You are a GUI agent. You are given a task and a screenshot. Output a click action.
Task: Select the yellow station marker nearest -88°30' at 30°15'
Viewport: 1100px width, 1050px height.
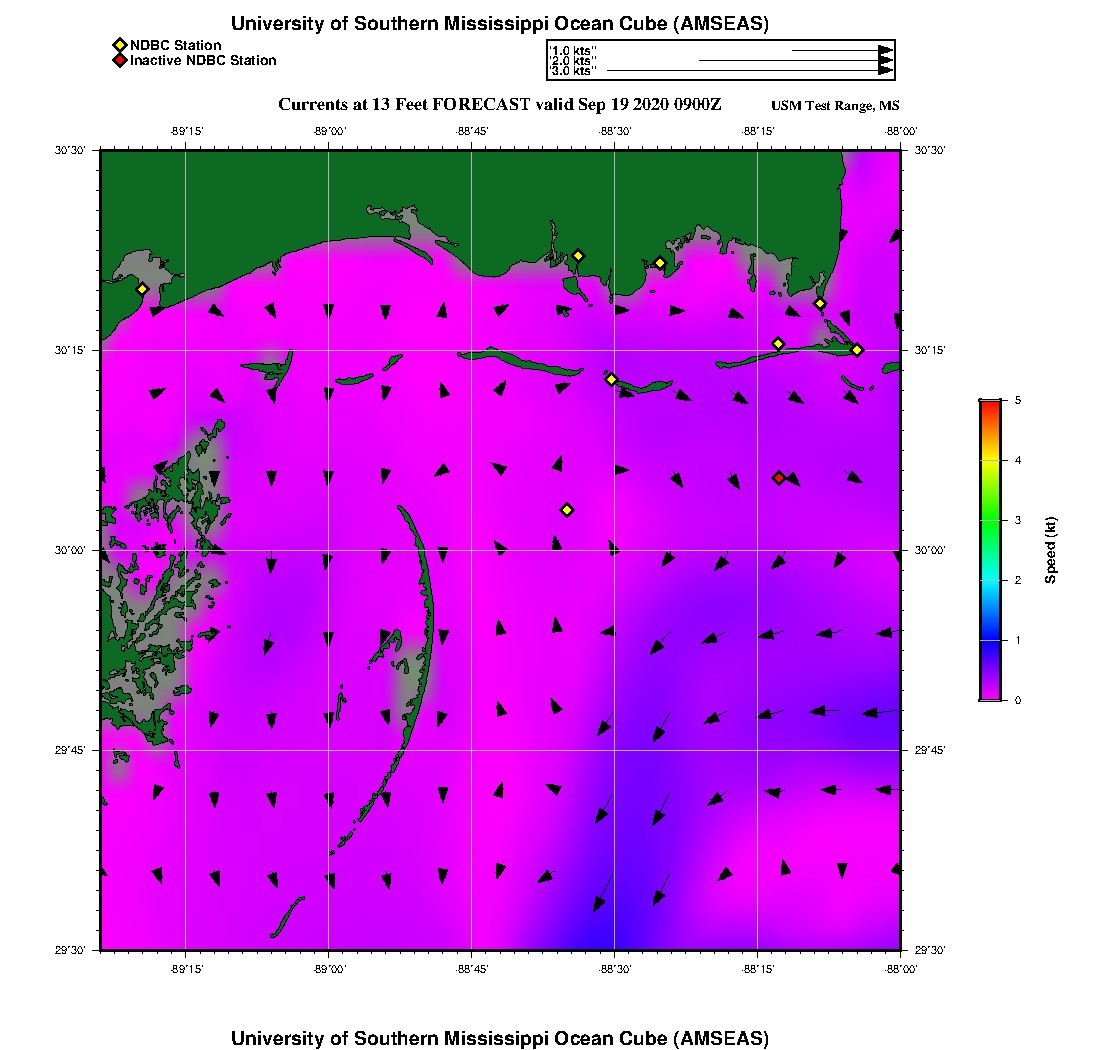(611, 379)
